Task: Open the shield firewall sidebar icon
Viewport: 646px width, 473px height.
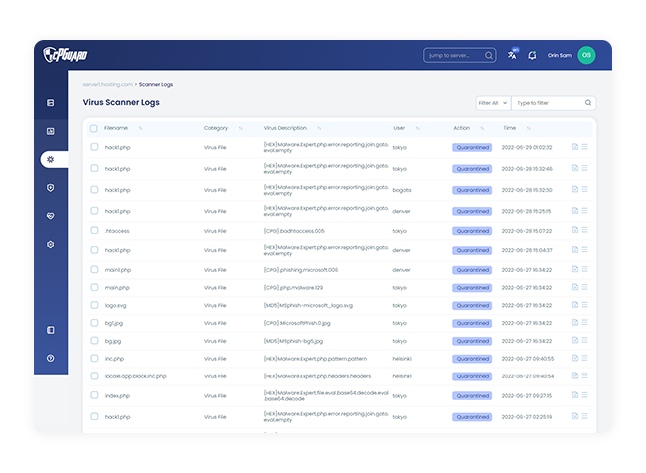Action: pyautogui.click(x=50, y=188)
